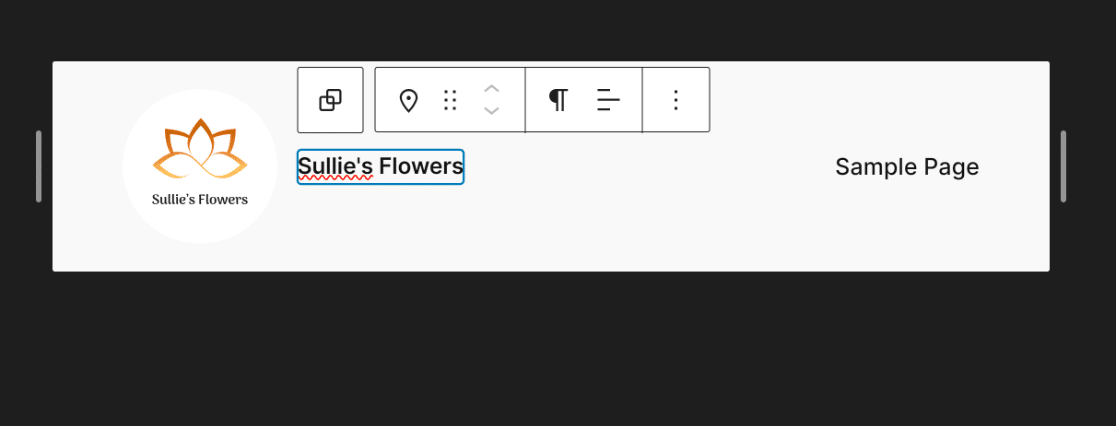Move the Site Title block down
The height and width of the screenshot is (426, 1116).
pos(491,111)
